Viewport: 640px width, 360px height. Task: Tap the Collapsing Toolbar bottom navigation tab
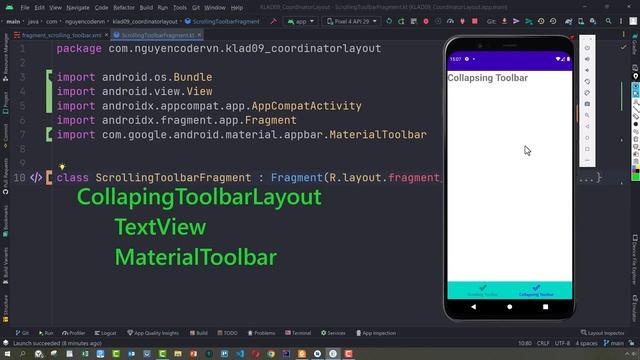(x=536, y=290)
